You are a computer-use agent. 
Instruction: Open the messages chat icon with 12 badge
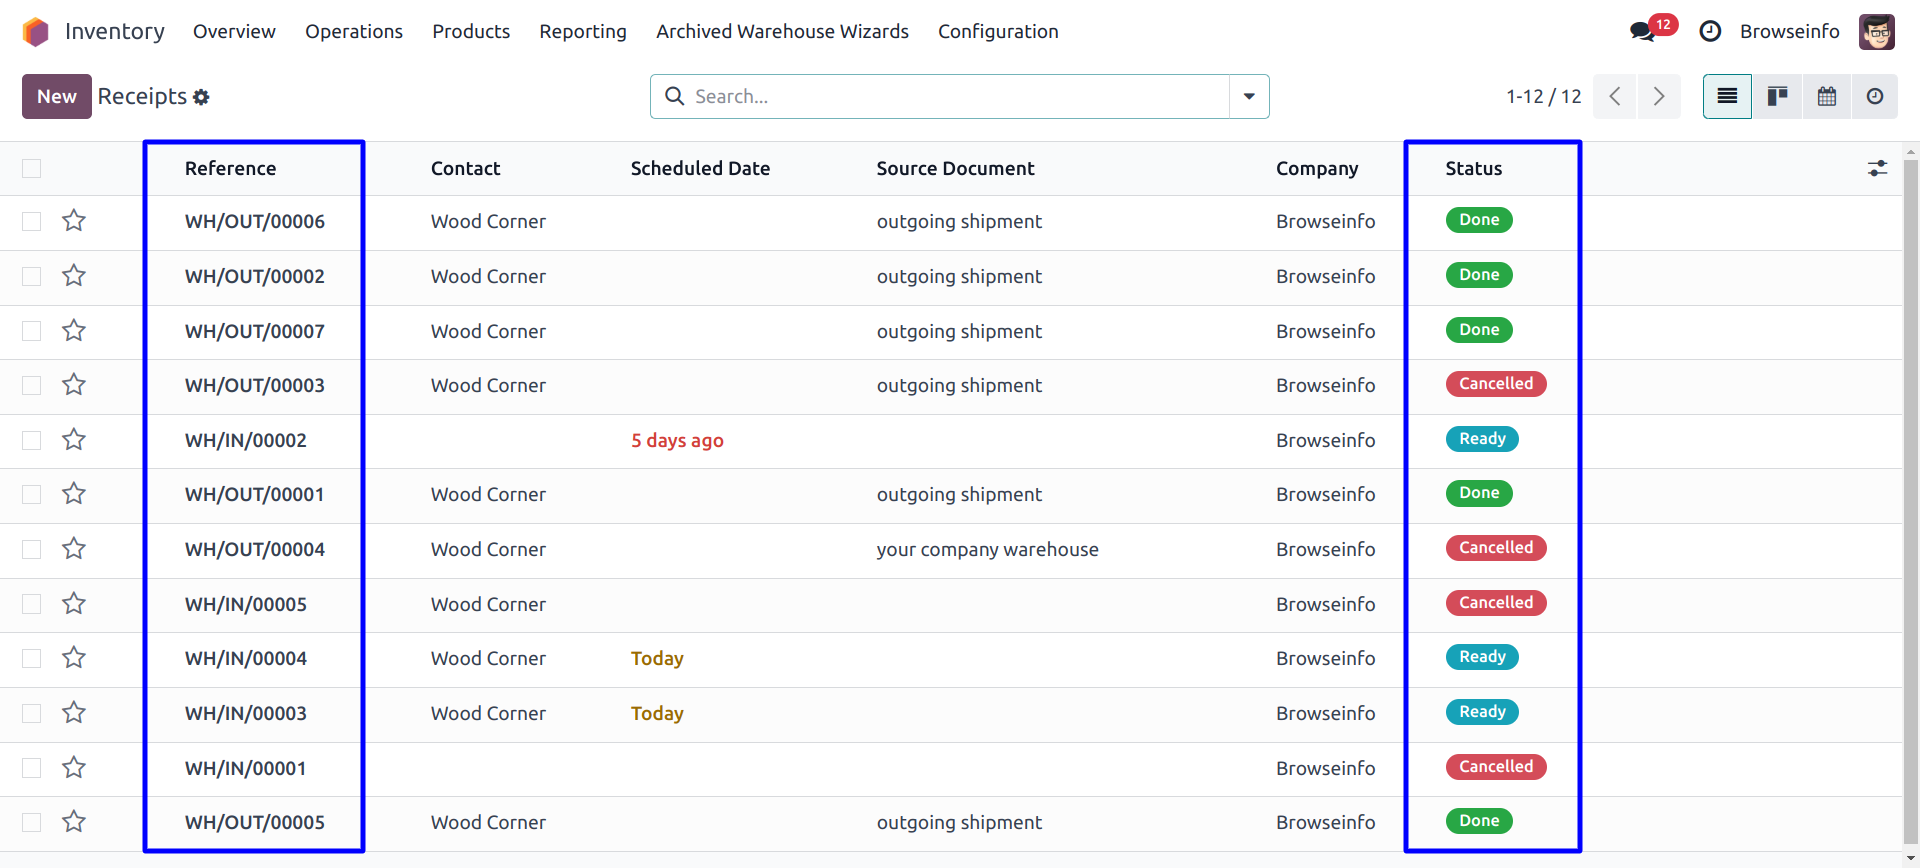tap(1643, 31)
